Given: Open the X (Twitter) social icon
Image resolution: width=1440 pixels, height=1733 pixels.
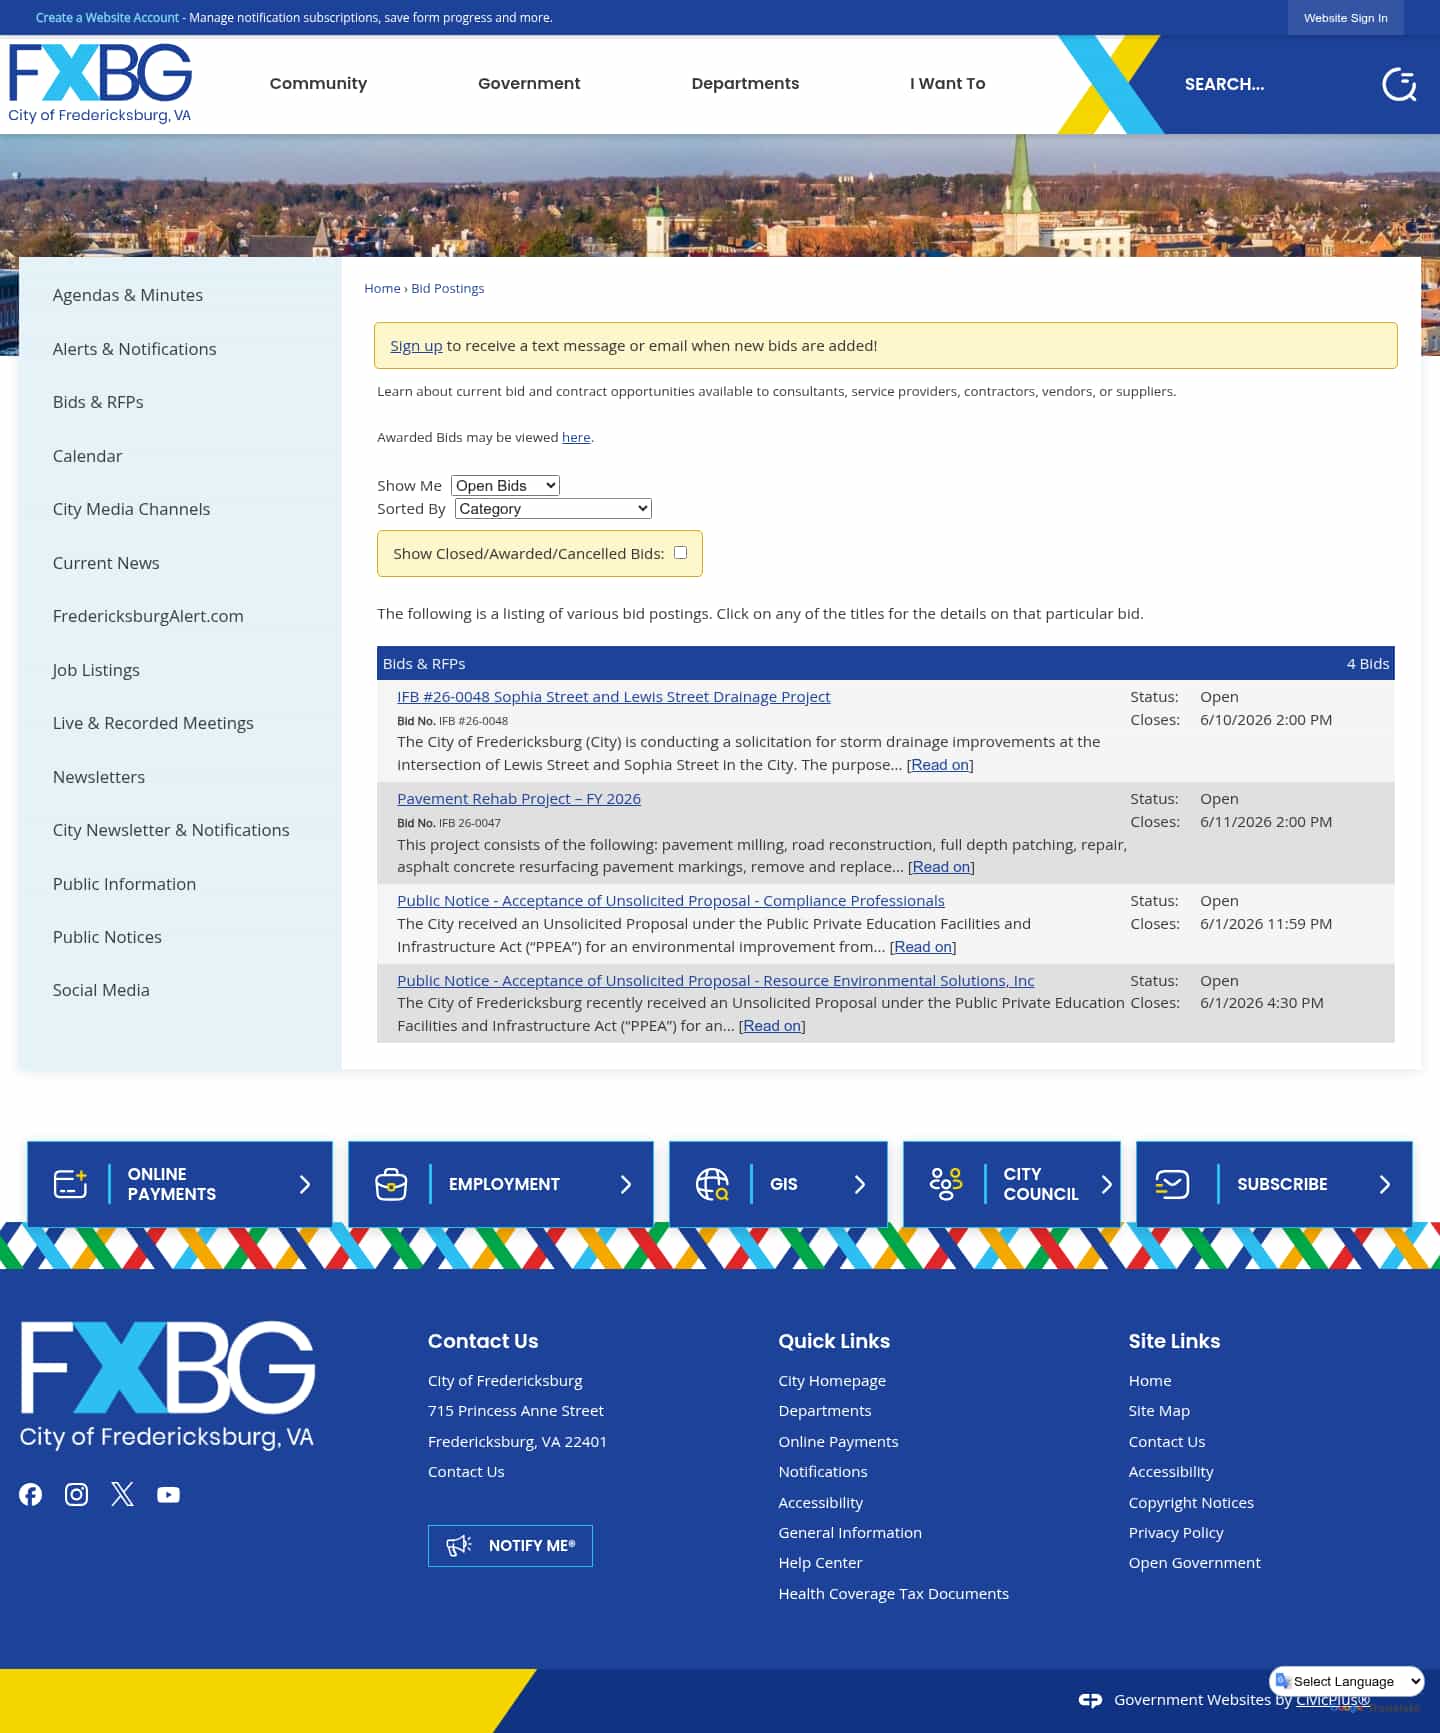Looking at the screenshot, I should click(x=122, y=1494).
